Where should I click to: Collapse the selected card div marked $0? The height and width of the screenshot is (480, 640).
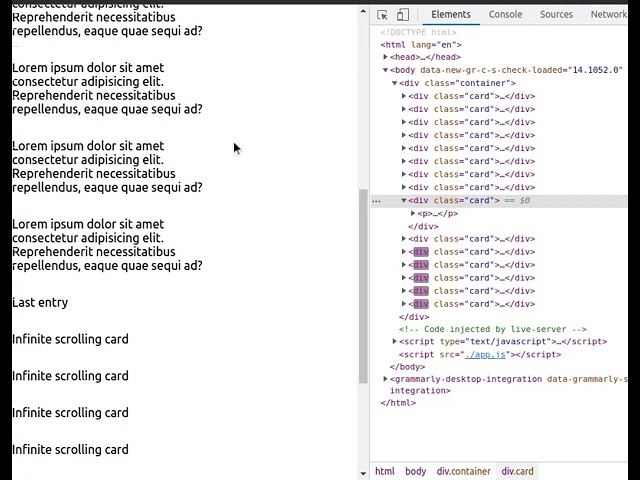(x=404, y=200)
